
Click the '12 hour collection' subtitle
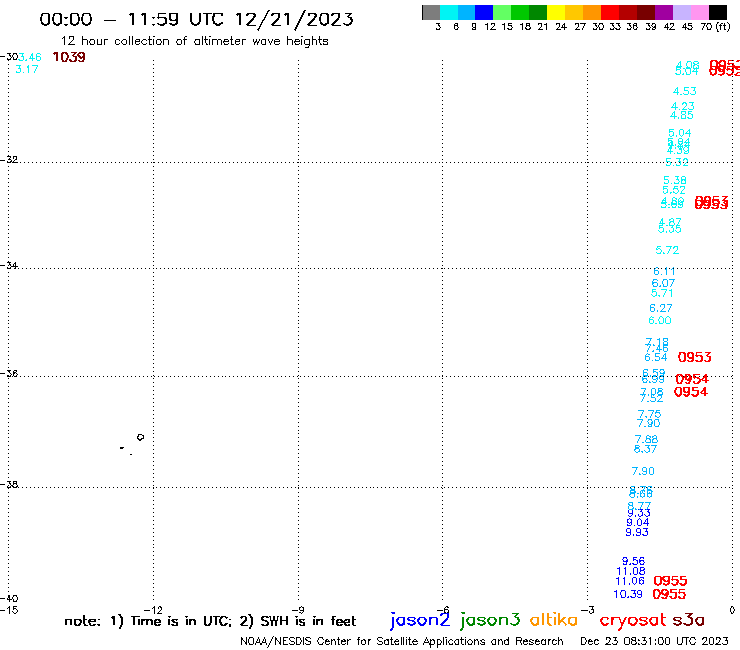[x=194, y=41]
